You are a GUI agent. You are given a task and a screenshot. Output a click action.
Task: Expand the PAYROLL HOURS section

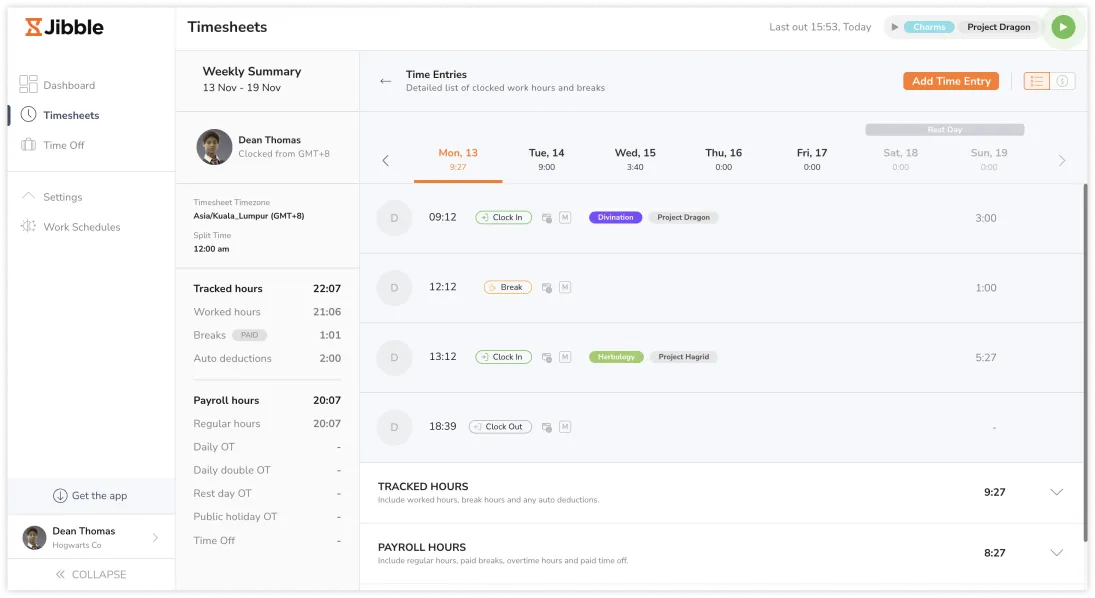(x=1056, y=553)
